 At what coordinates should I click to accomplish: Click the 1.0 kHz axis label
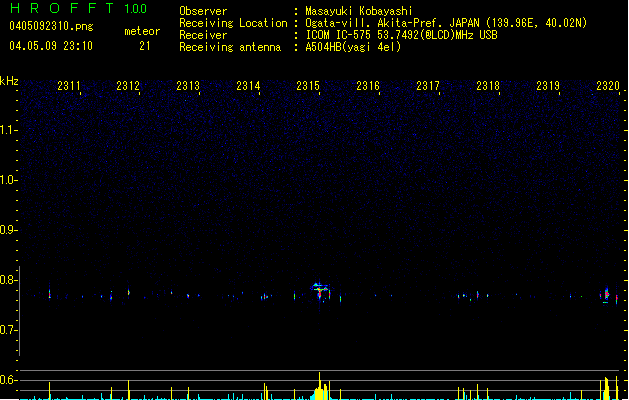click(x=8, y=180)
